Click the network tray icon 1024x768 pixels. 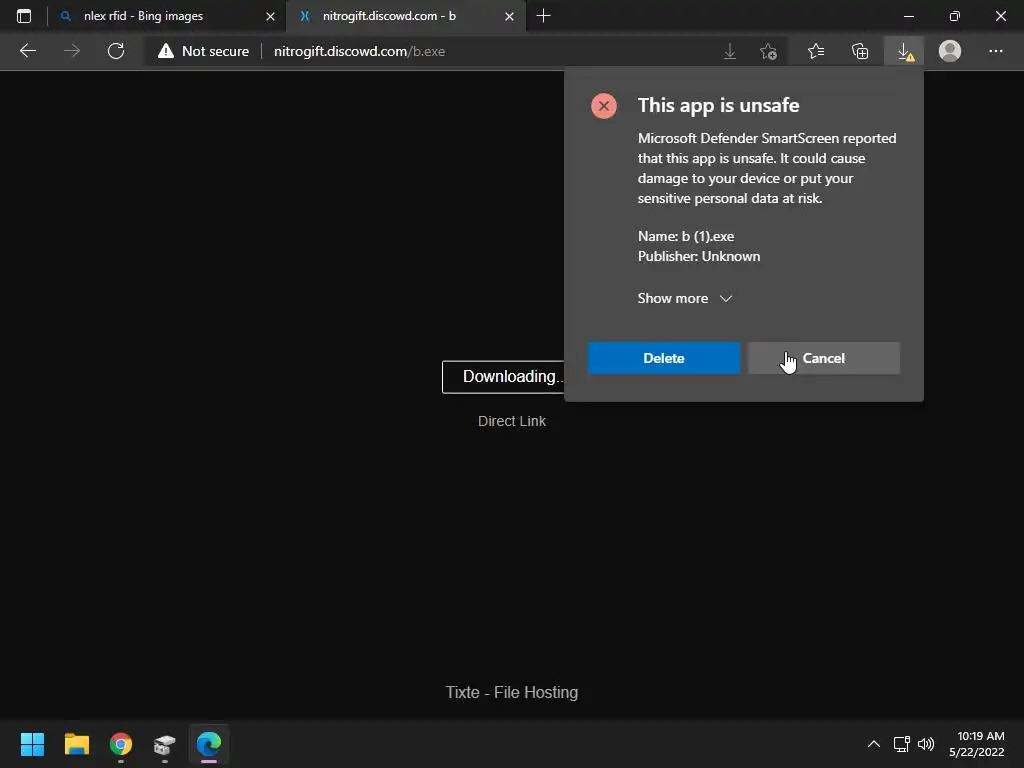(x=902, y=744)
